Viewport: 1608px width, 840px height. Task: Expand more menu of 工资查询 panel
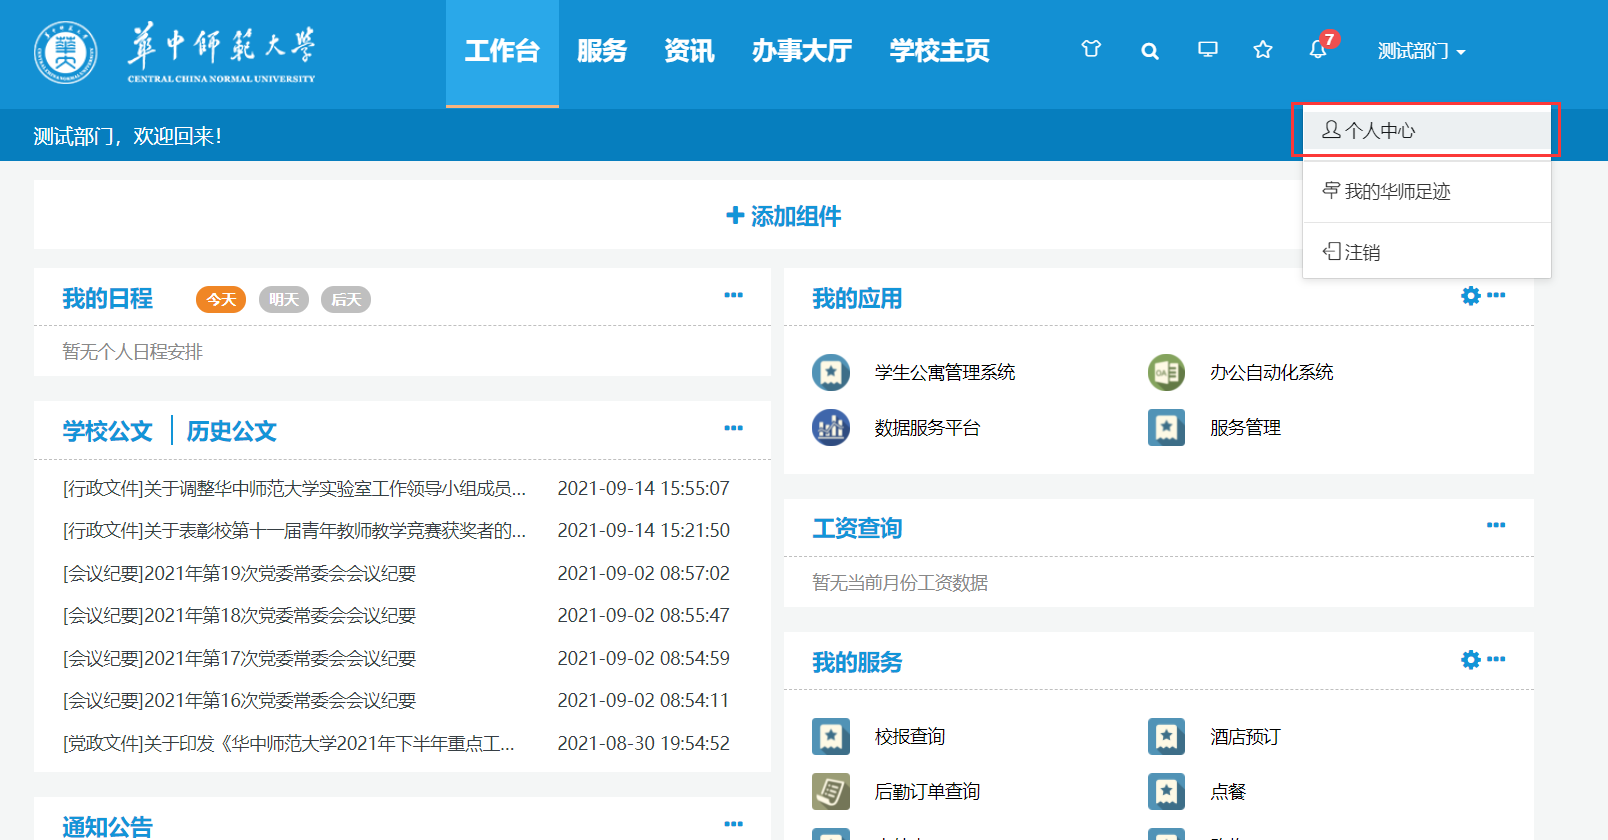click(x=1496, y=525)
